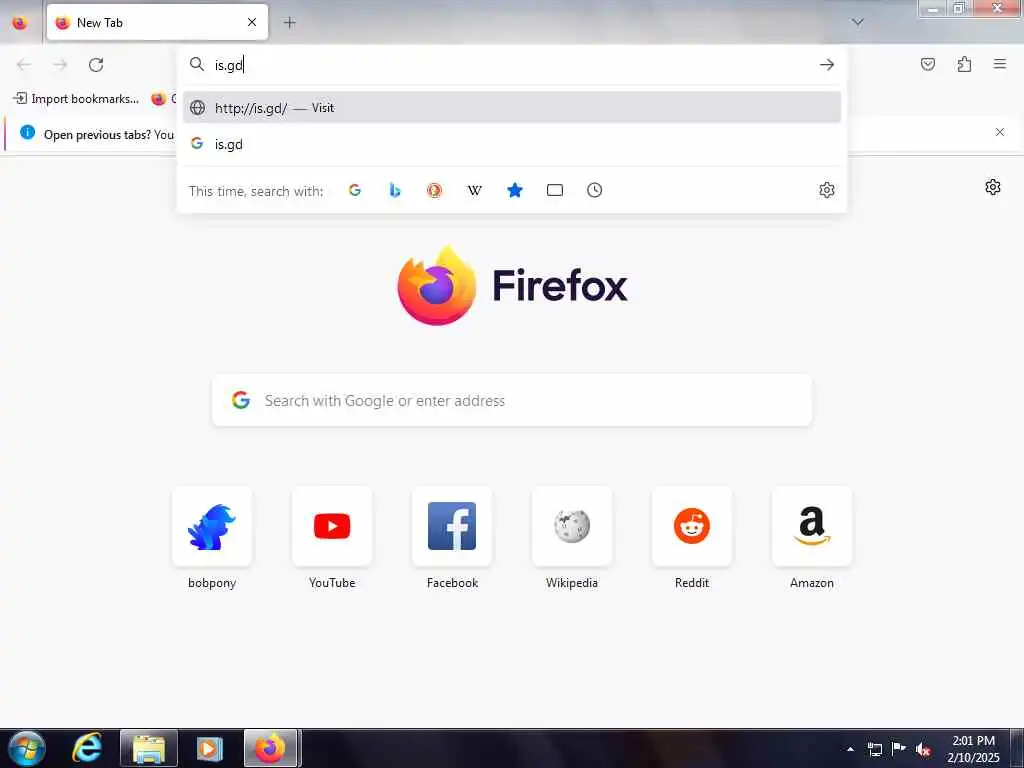Image resolution: width=1024 pixels, height=768 pixels.
Task: Open the YouTube shortcut tile
Action: [x=332, y=526]
